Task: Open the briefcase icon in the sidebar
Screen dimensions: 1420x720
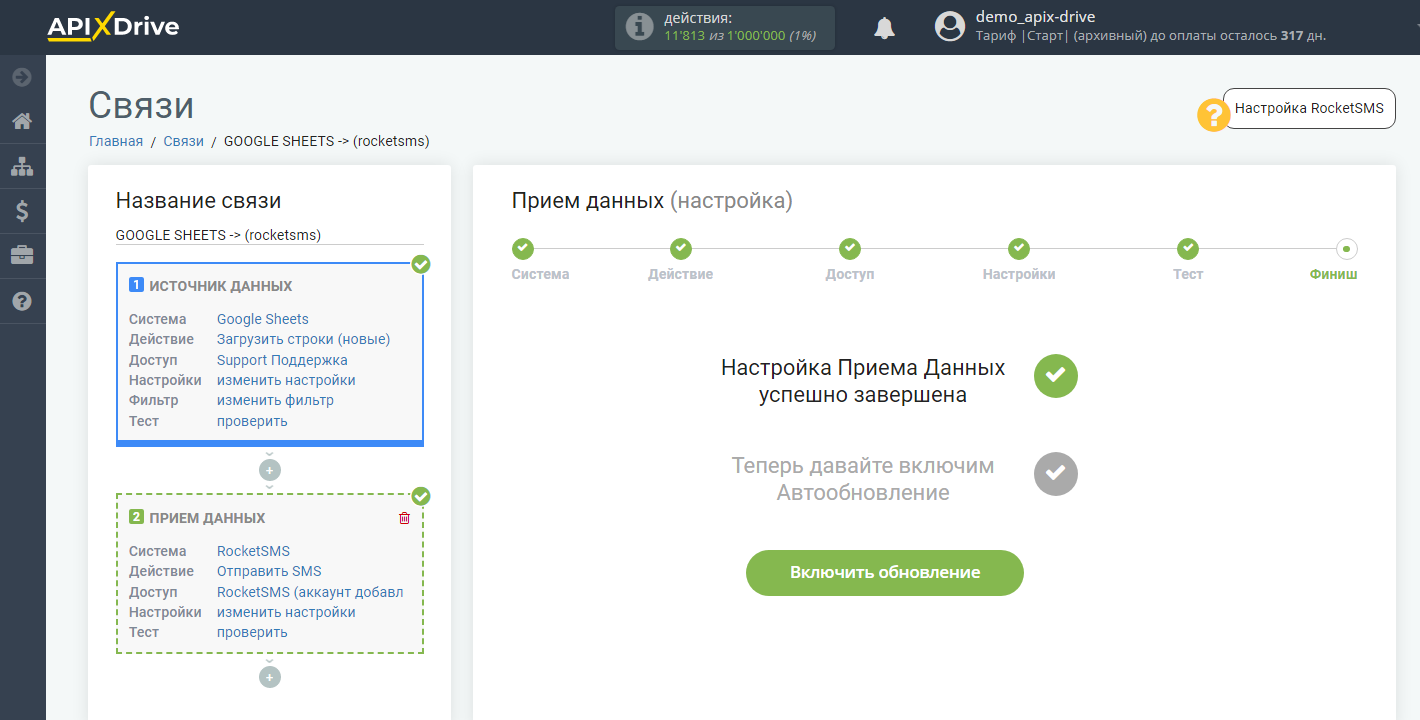Action: pyautogui.click(x=22, y=256)
